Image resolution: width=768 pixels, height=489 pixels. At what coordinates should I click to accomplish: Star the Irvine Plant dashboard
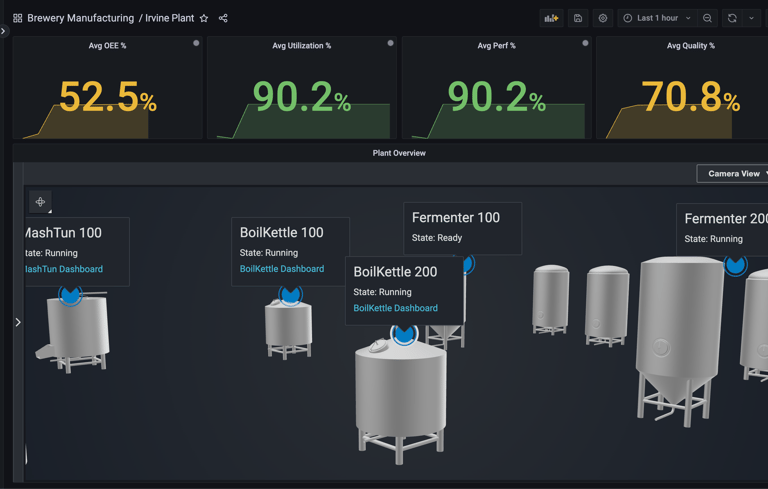click(x=204, y=18)
